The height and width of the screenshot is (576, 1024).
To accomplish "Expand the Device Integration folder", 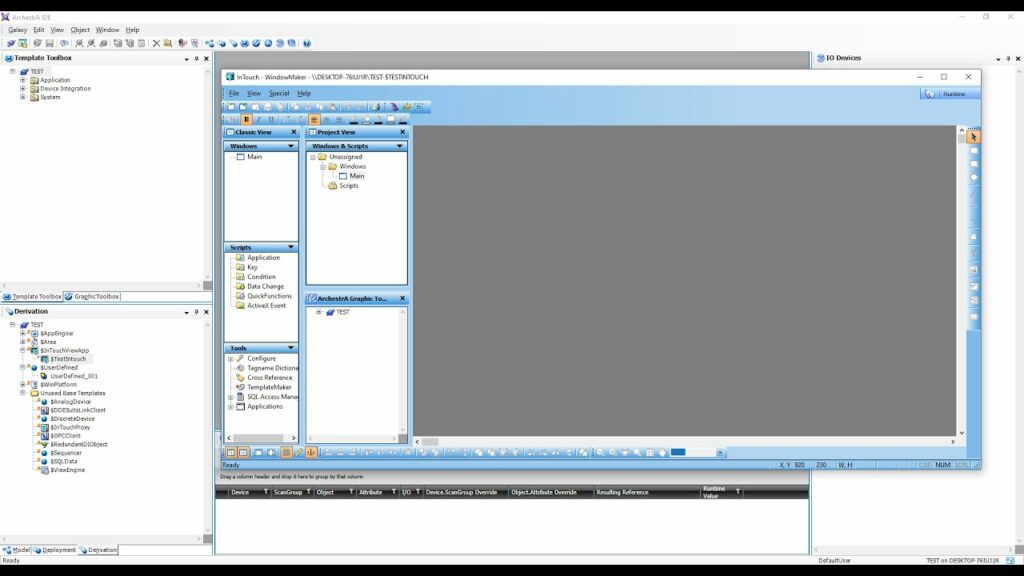I will point(23,88).
